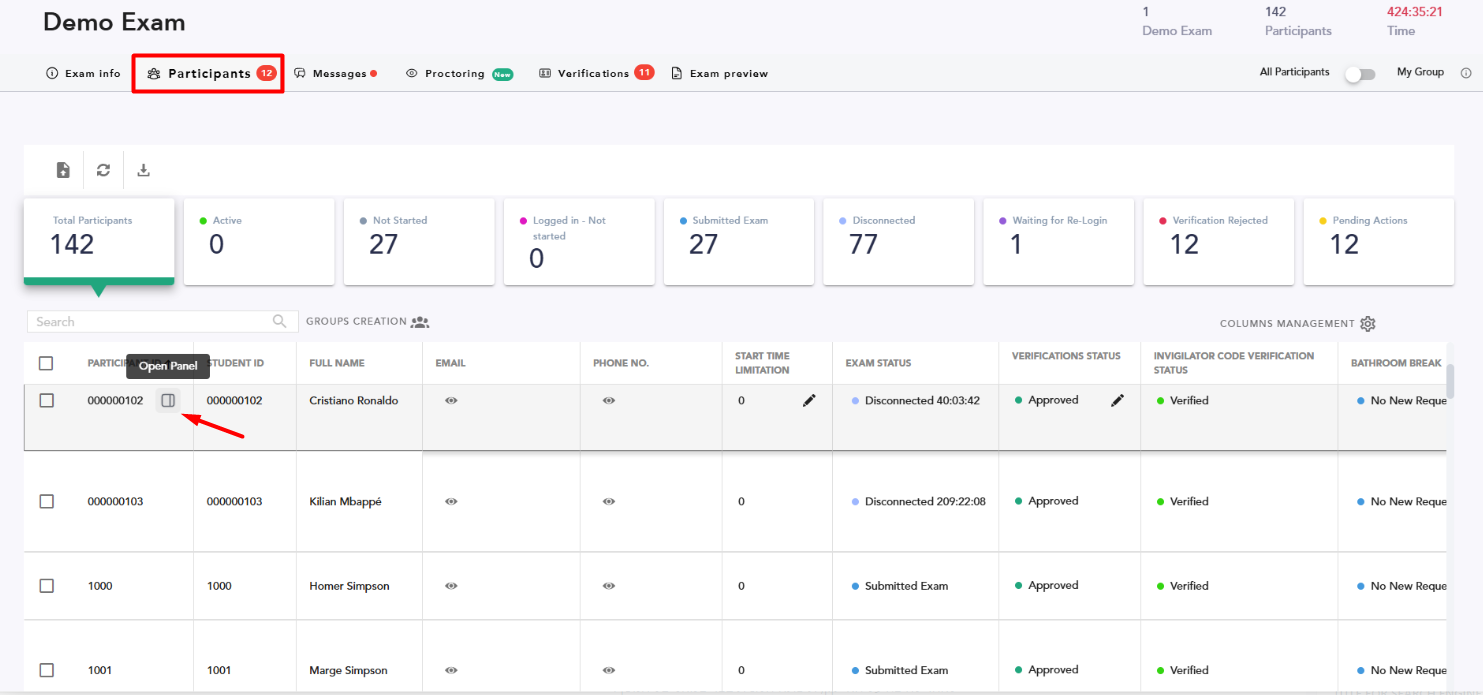
Task: Filter by Waiting for Re-Login card
Action: click(1059, 241)
